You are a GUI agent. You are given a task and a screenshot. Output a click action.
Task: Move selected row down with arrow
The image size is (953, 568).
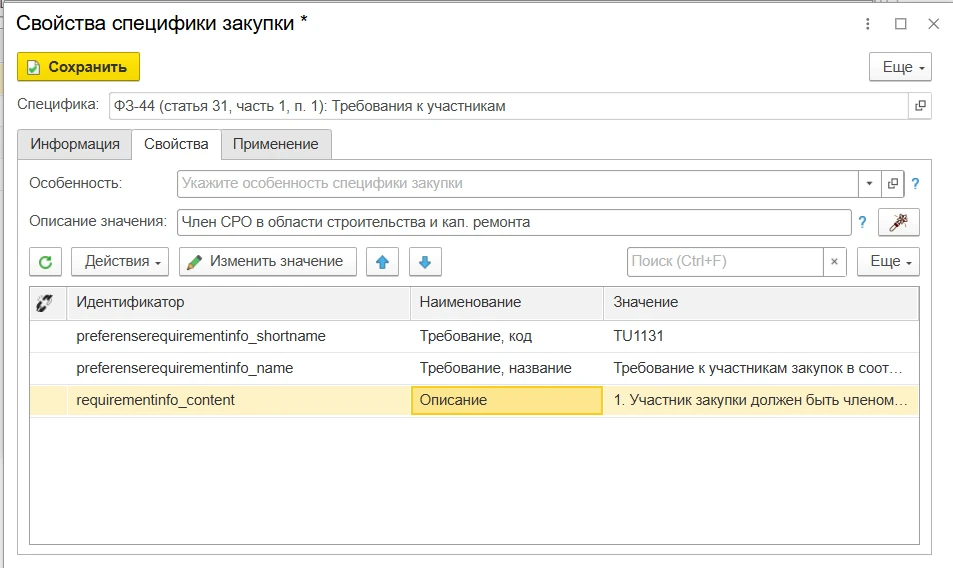click(x=425, y=262)
